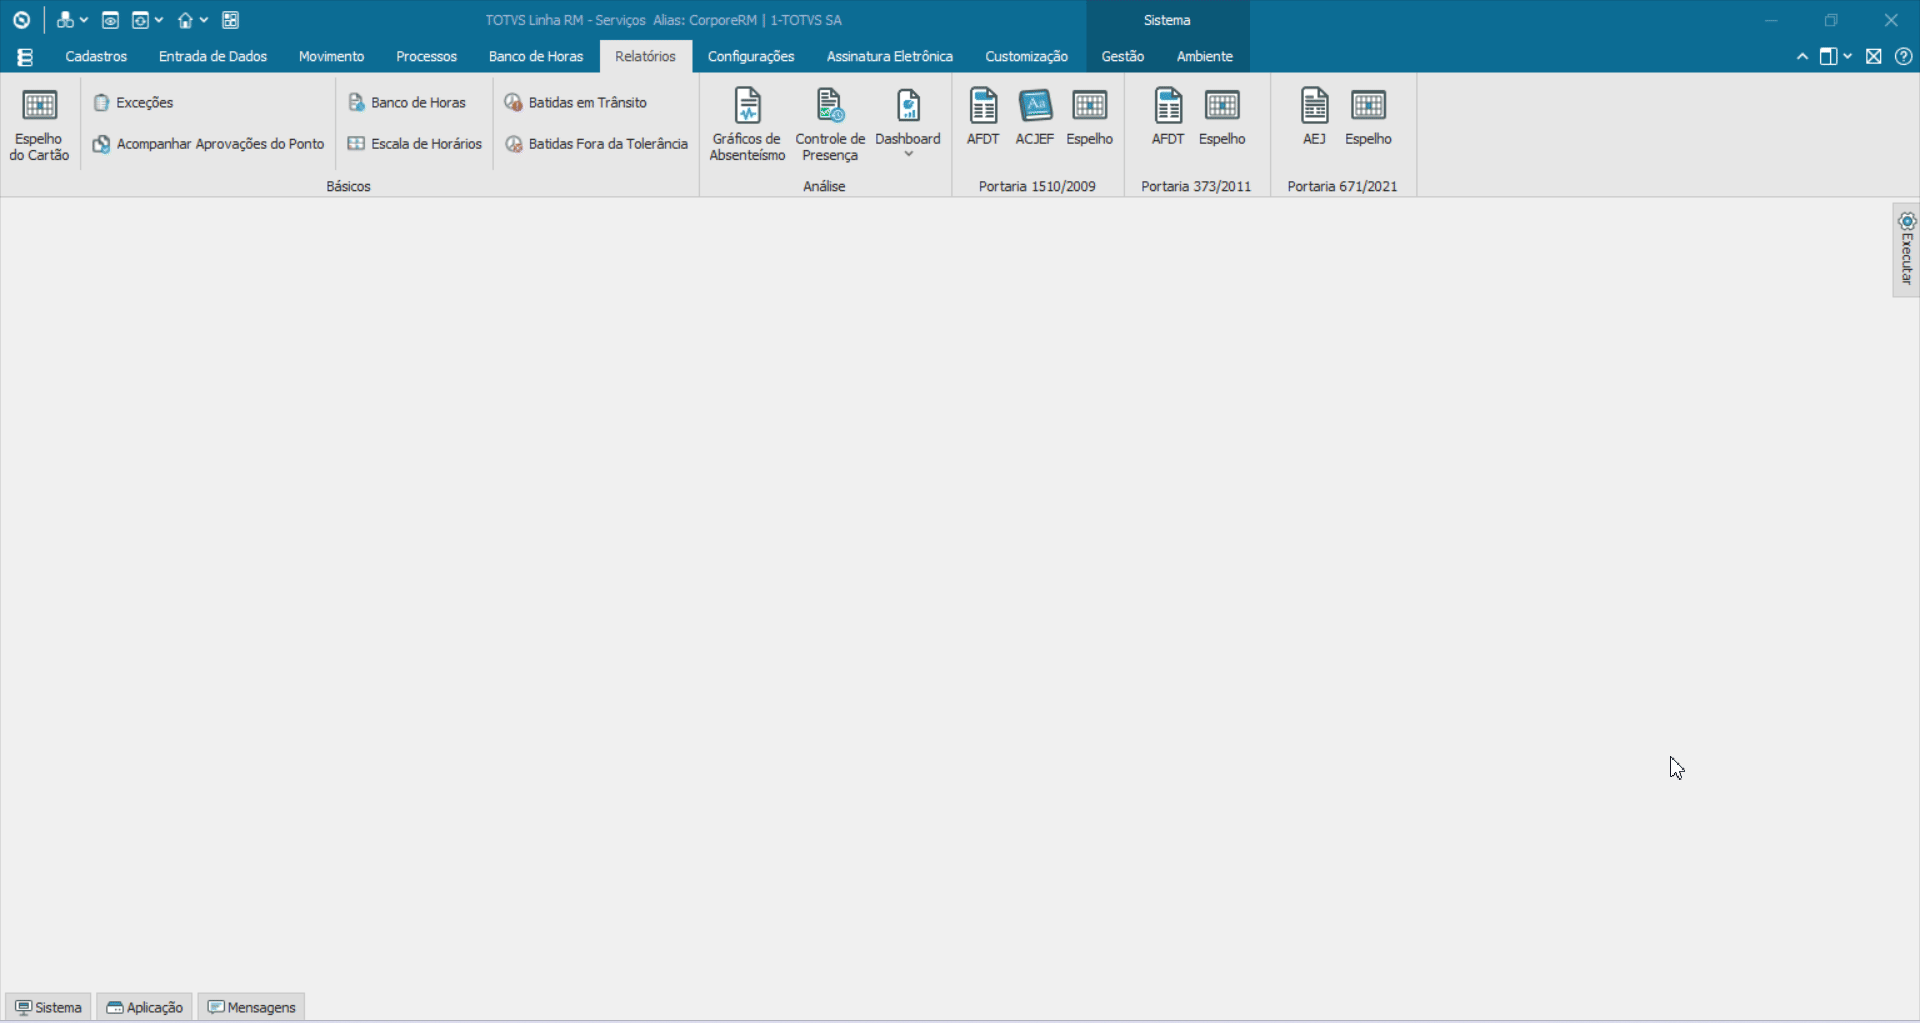Viewport: 1920px width, 1023px height.
Task: Open the Customização tab
Action: click(1026, 57)
